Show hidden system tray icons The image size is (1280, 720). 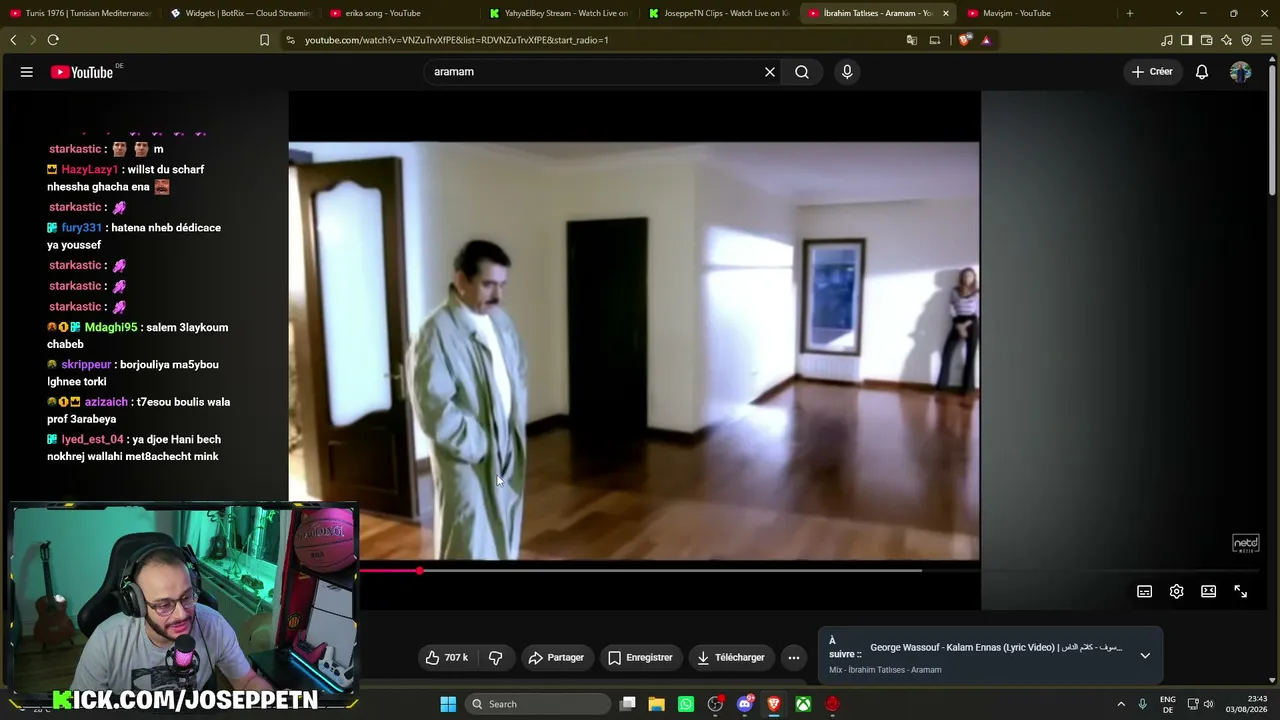pyautogui.click(x=1121, y=704)
